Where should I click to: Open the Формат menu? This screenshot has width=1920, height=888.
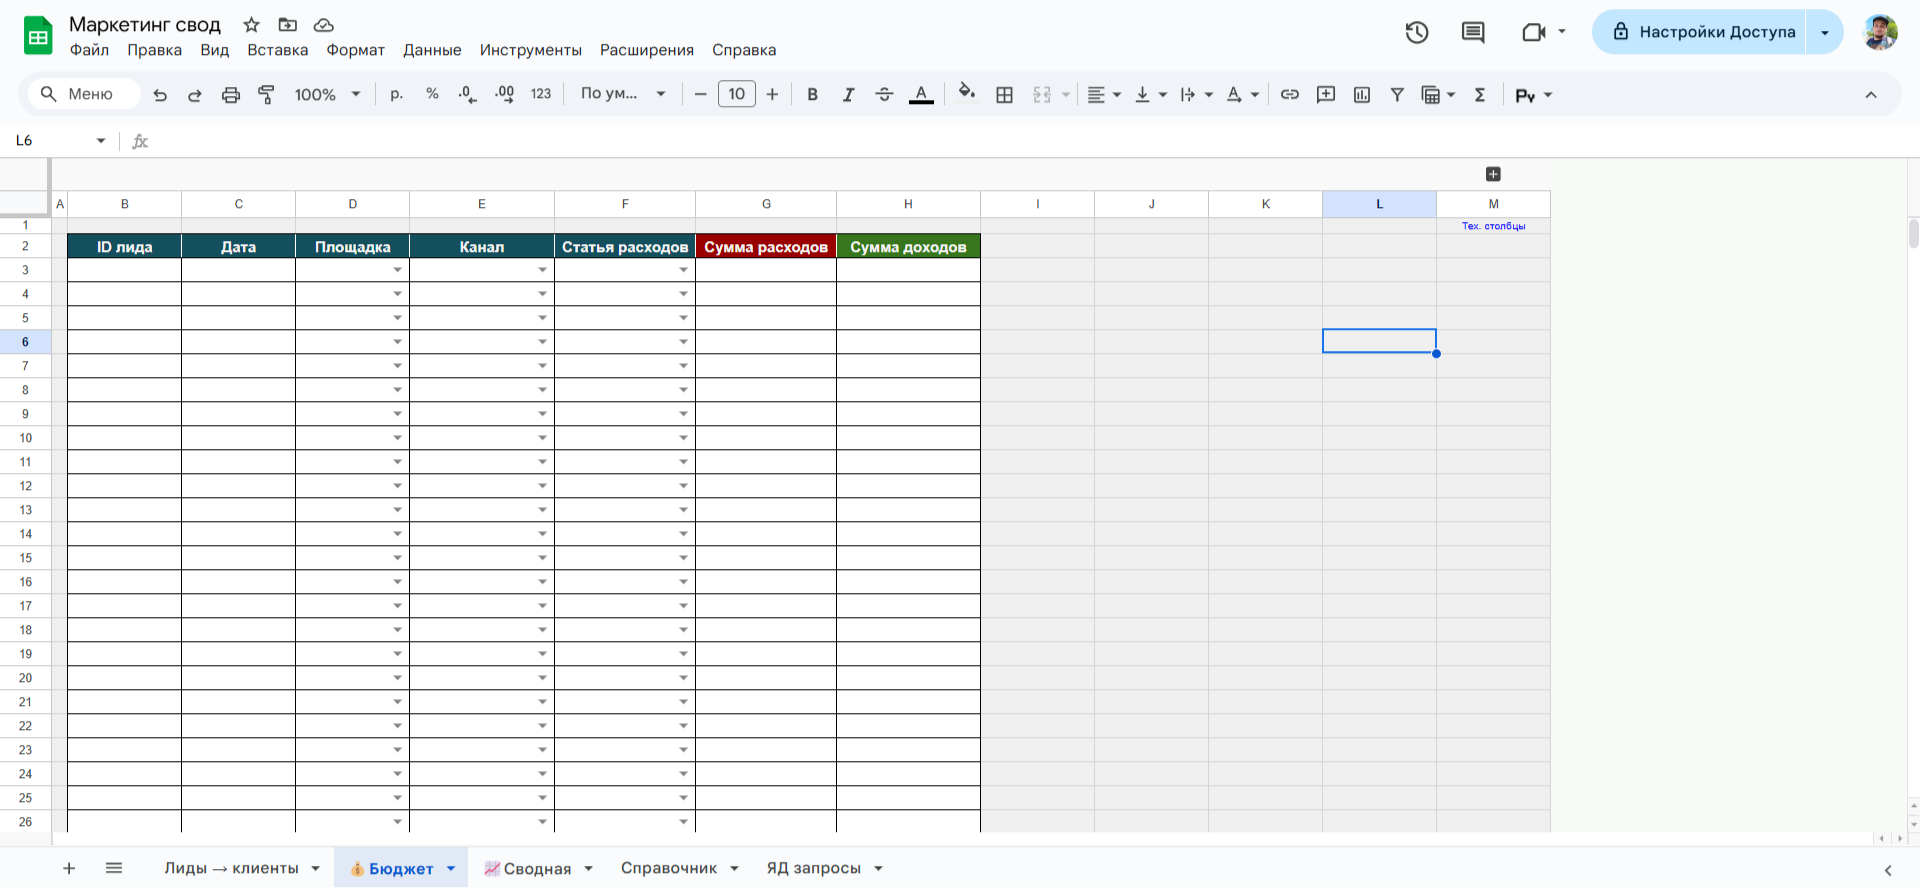tap(356, 50)
